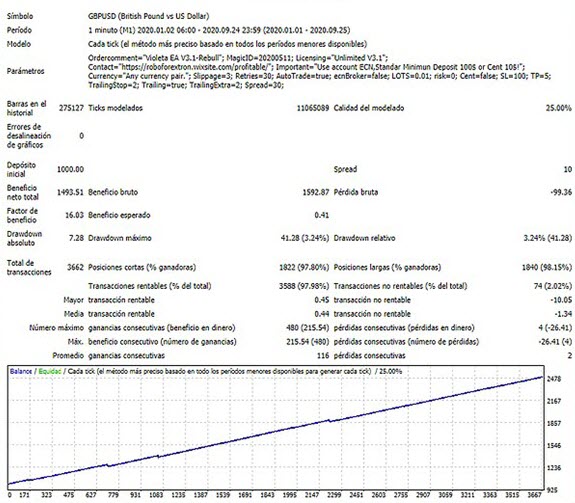Click the Depósito inicial value 1000.00
The image size is (575, 503).
pos(70,169)
